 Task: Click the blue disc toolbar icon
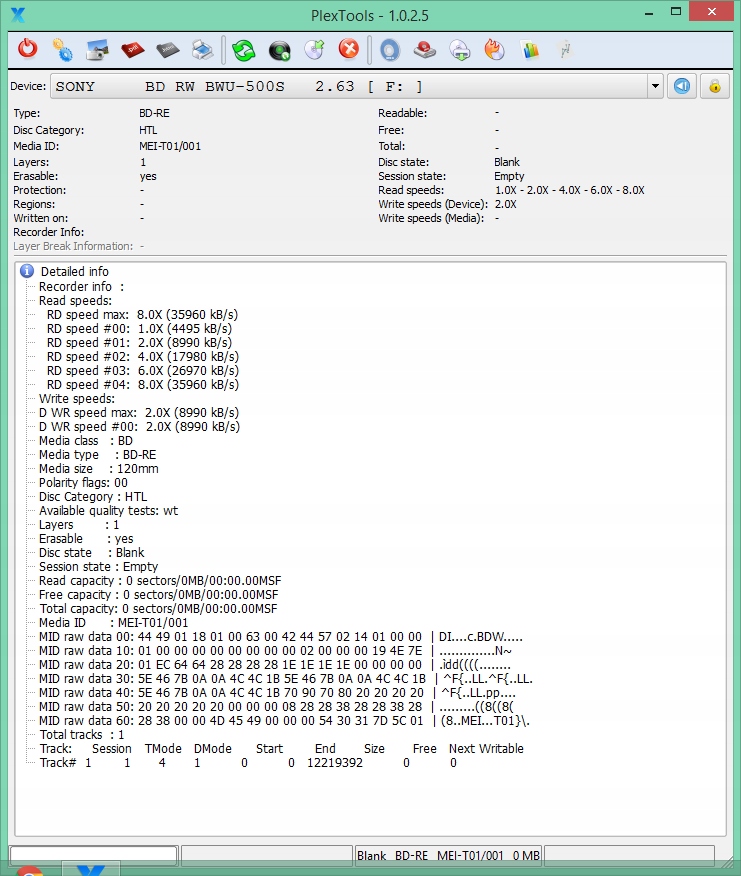point(390,49)
